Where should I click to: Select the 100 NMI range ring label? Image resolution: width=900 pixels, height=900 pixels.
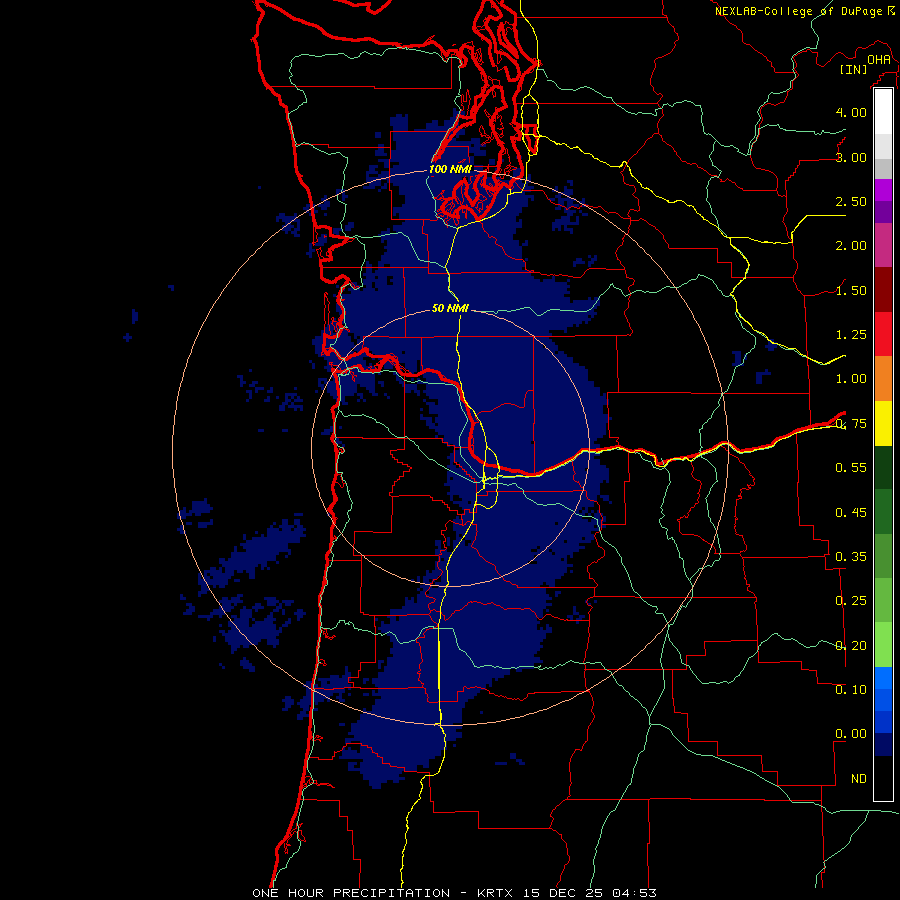click(x=450, y=169)
